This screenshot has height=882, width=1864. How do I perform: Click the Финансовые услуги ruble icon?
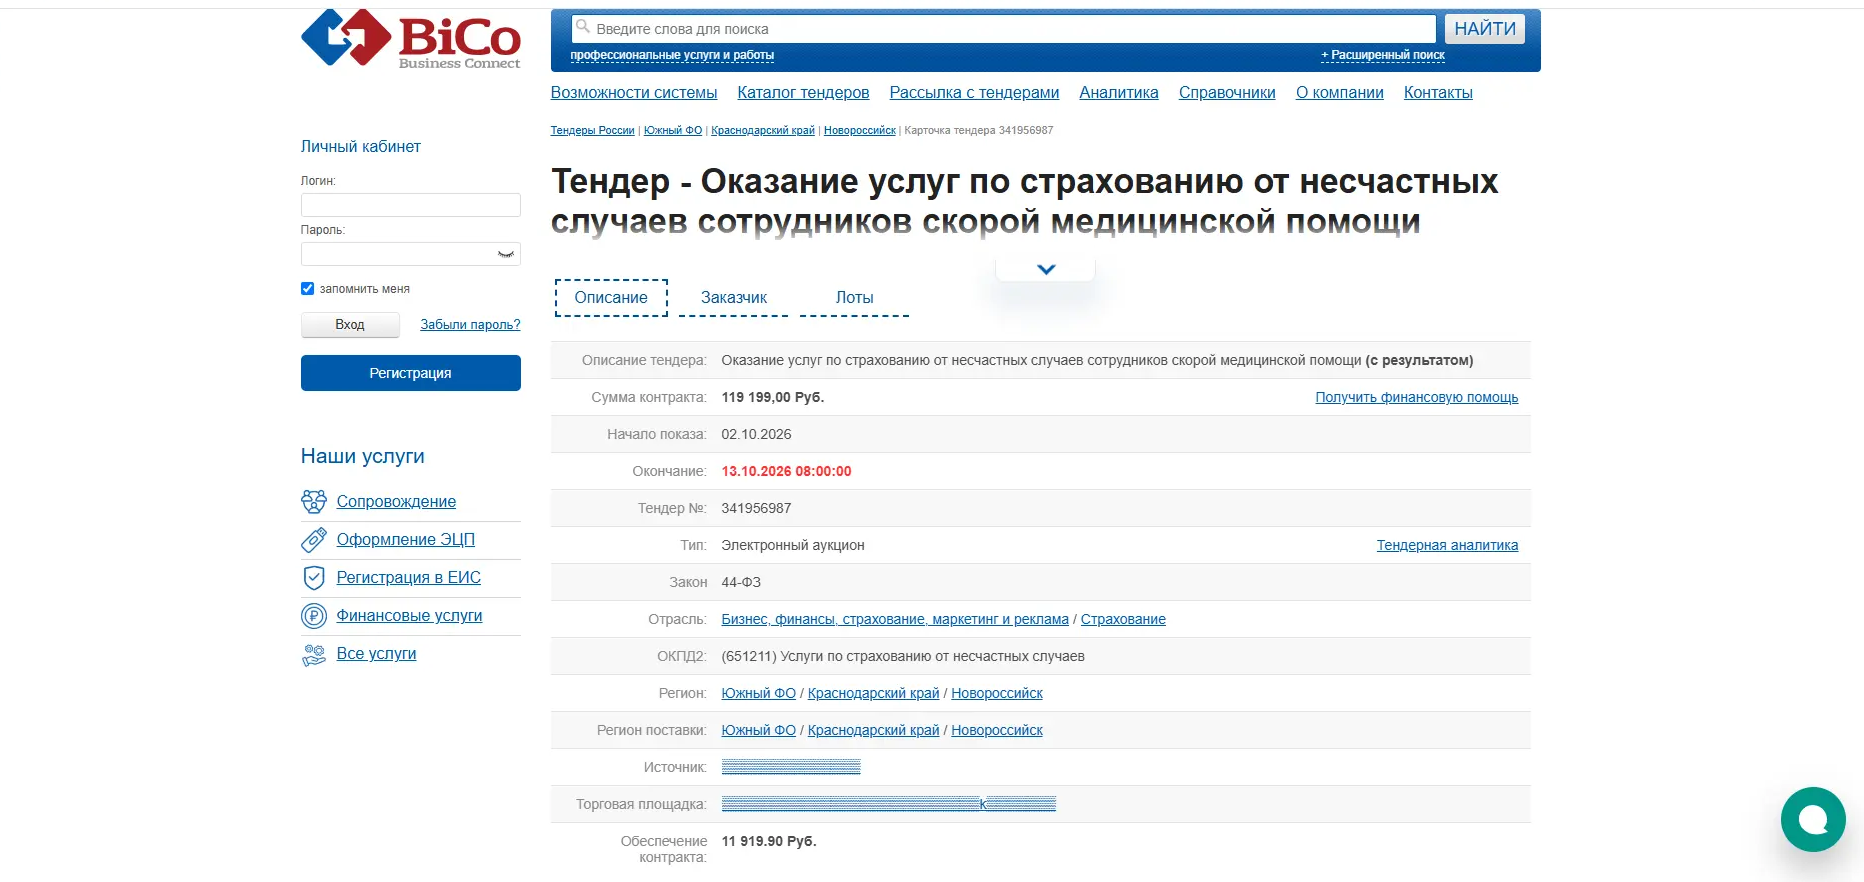[314, 616]
